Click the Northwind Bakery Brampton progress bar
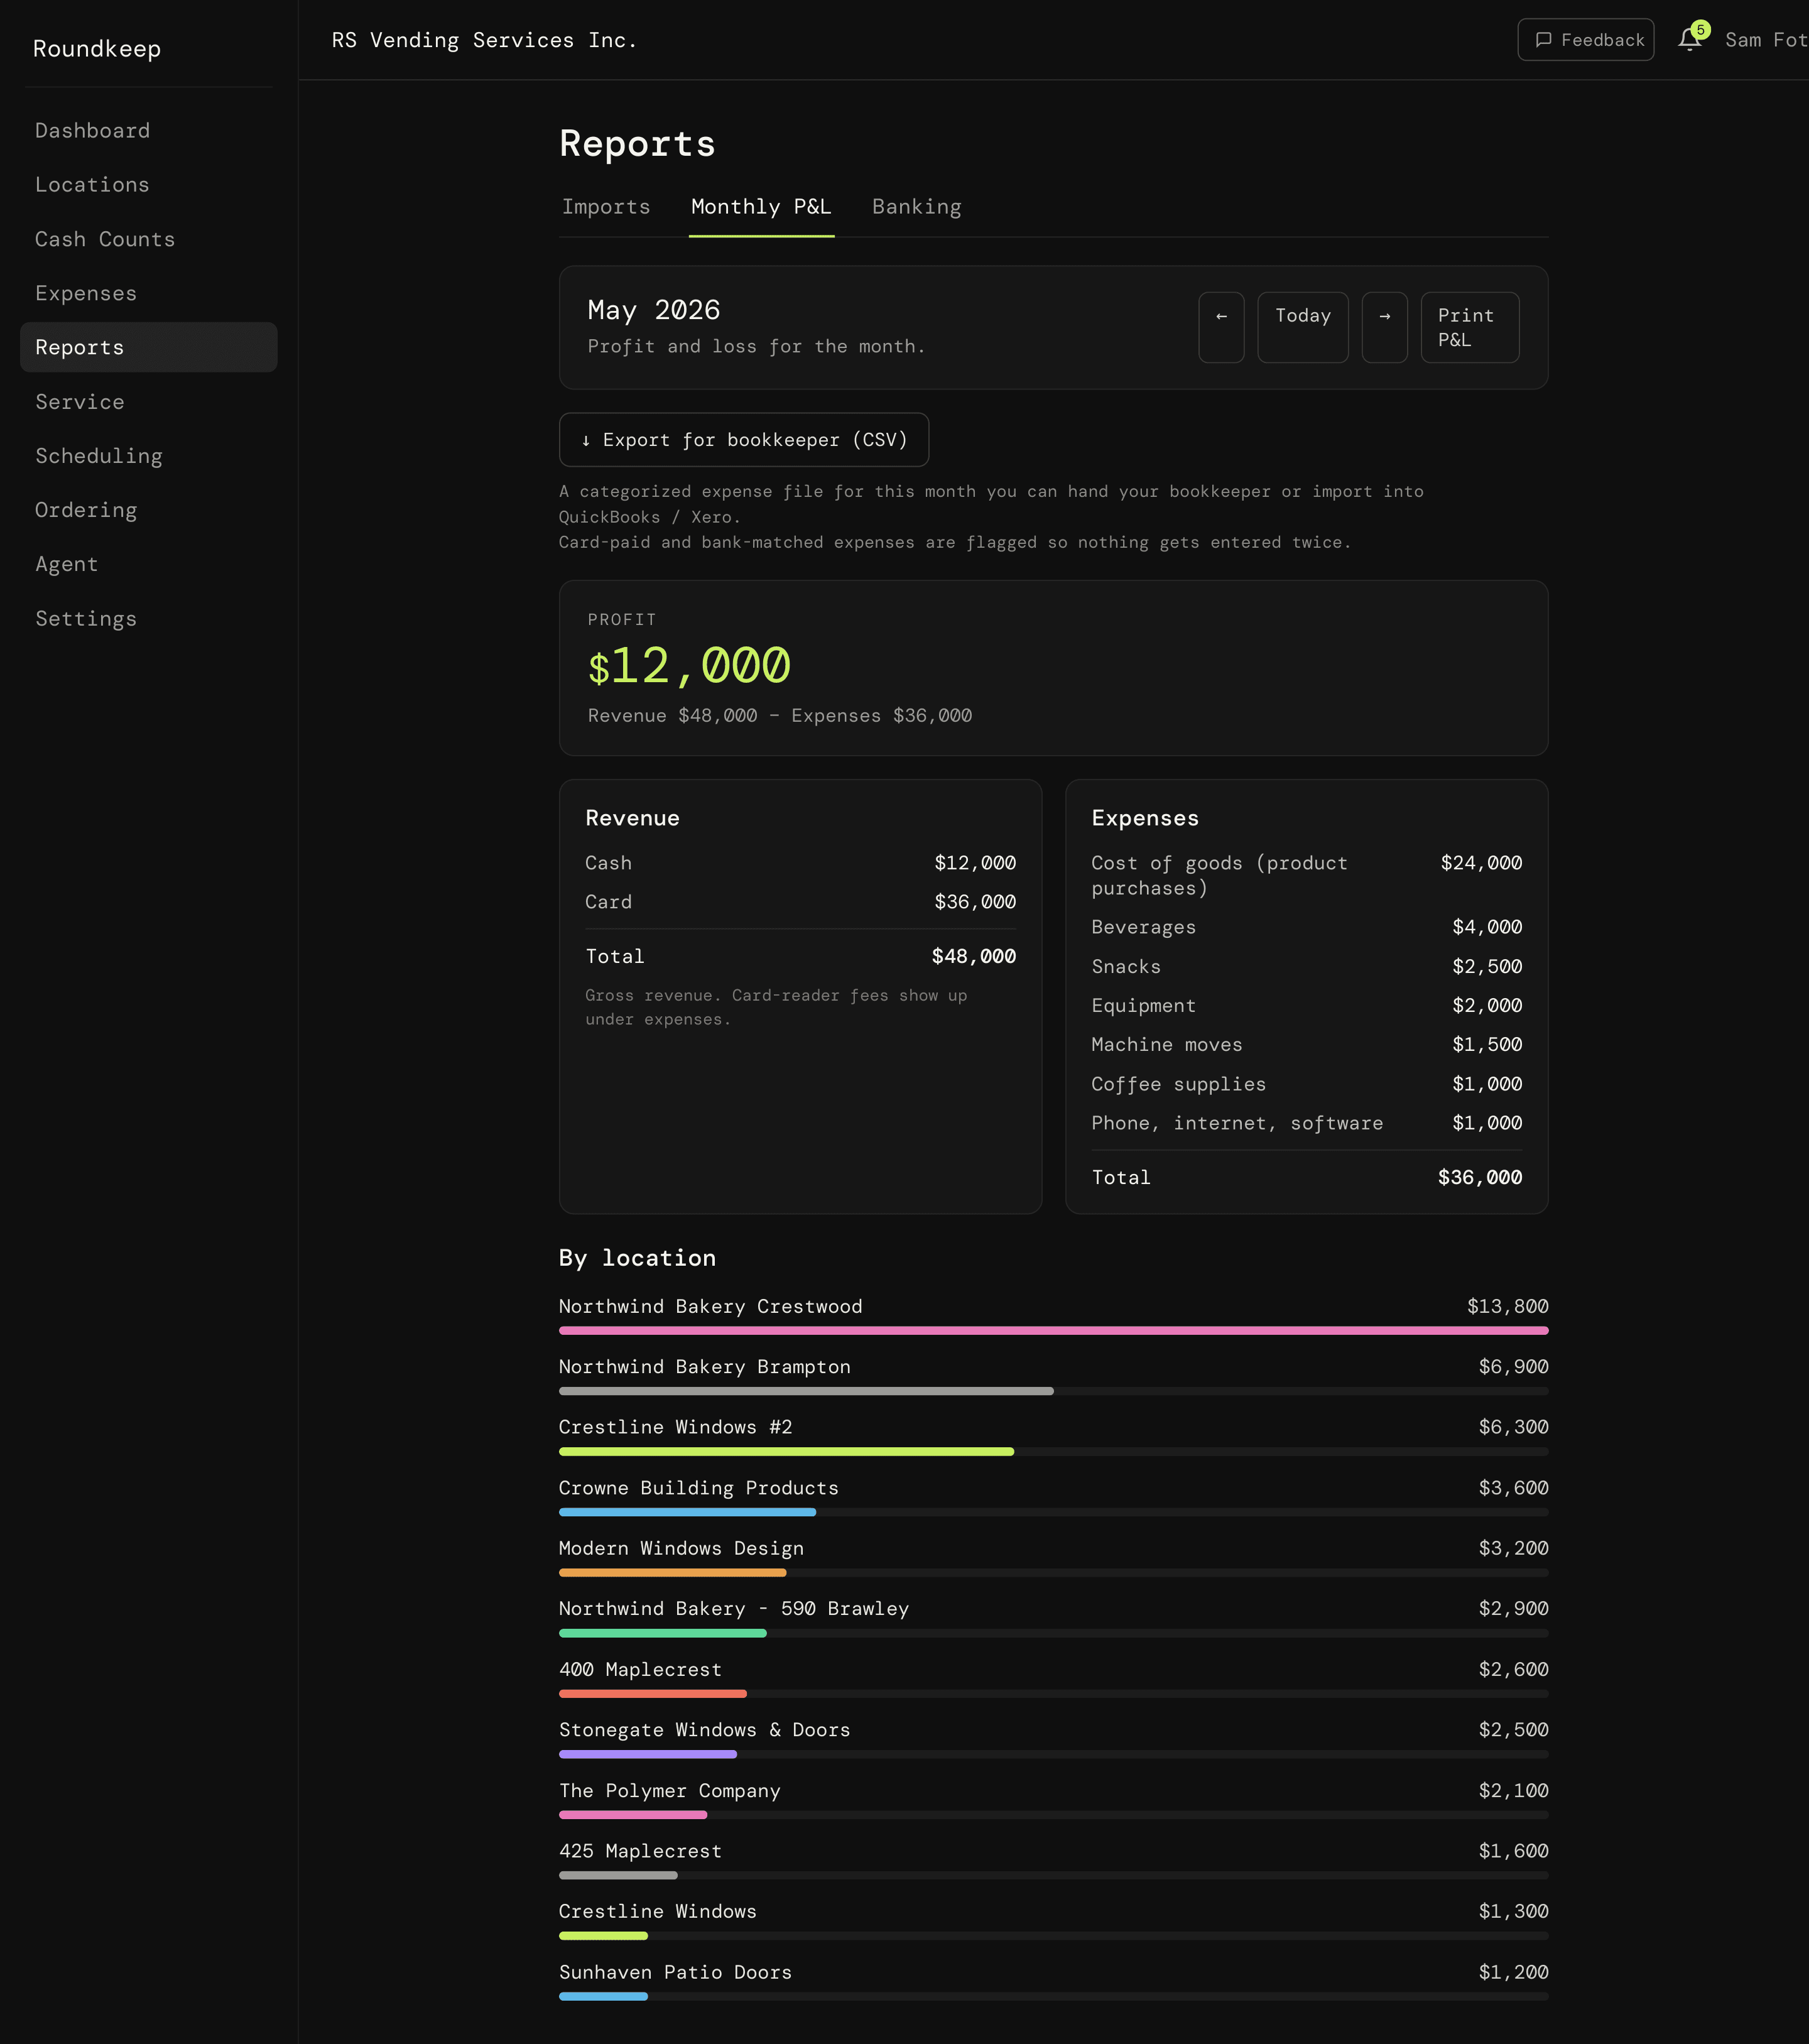 tap(1053, 1391)
